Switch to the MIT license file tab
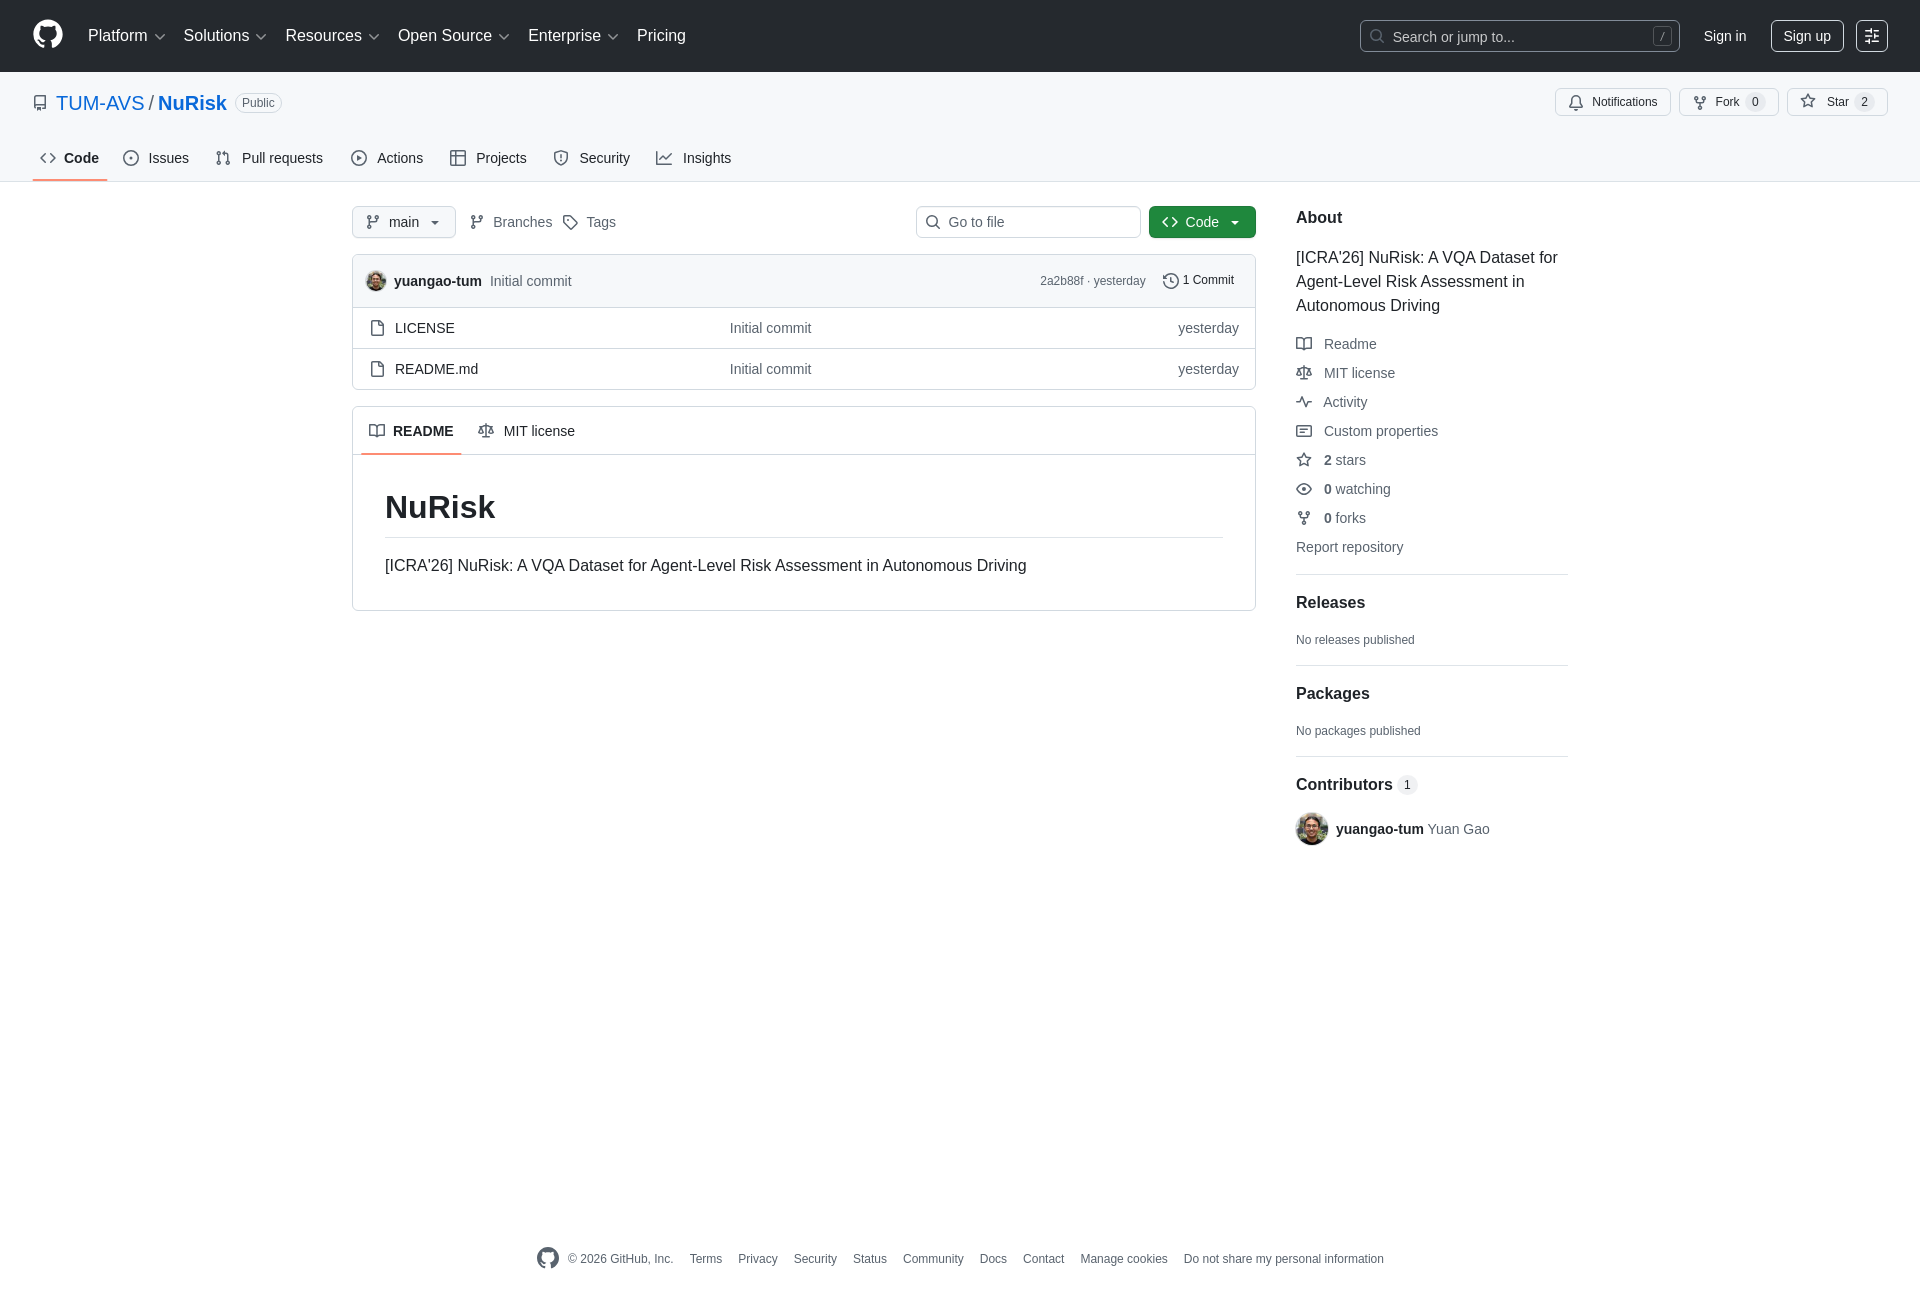 point(527,431)
